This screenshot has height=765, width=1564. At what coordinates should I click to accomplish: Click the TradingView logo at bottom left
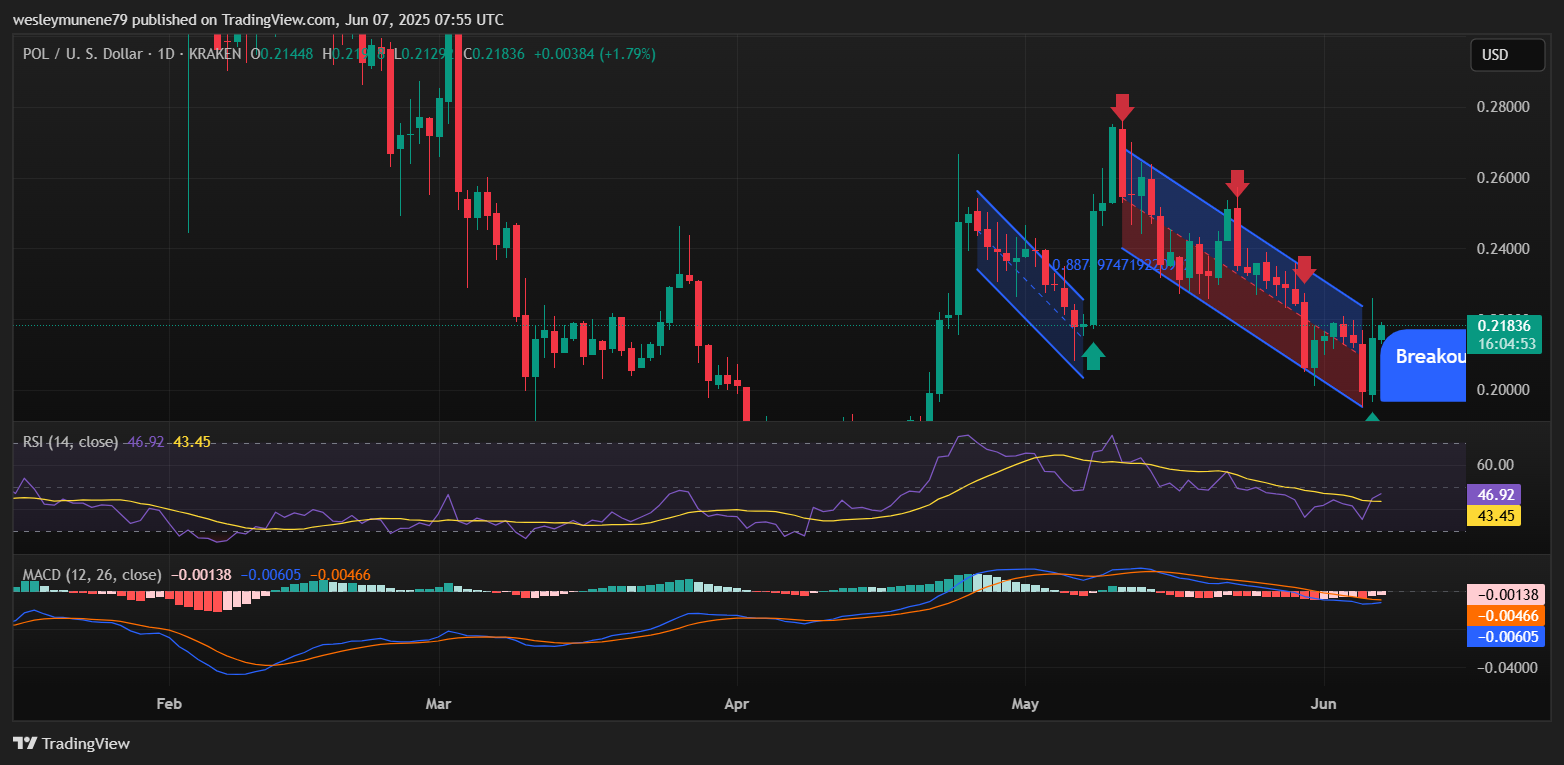pyautogui.click(x=72, y=743)
